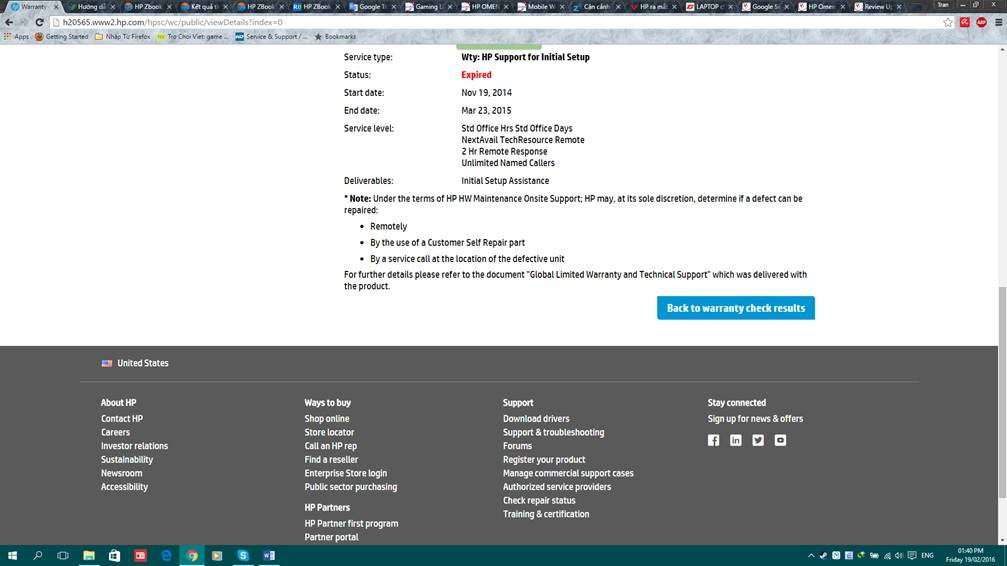1007x566 pixels.
Task: Open the Apps shortcut in bookmarks bar
Action: pos(17,37)
